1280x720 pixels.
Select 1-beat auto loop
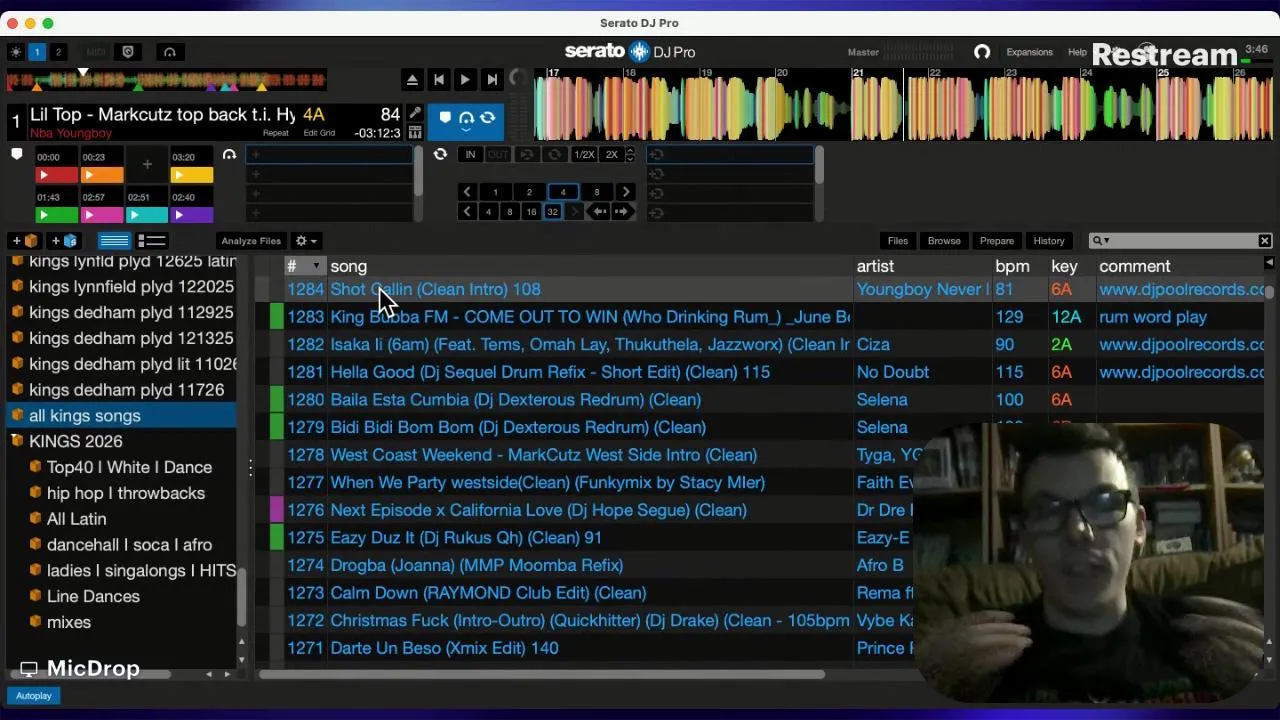pyautogui.click(x=495, y=192)
